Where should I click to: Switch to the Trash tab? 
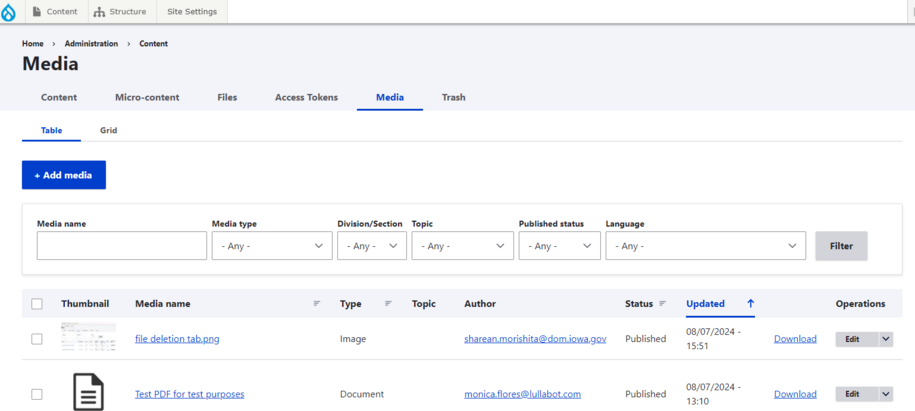453,98
